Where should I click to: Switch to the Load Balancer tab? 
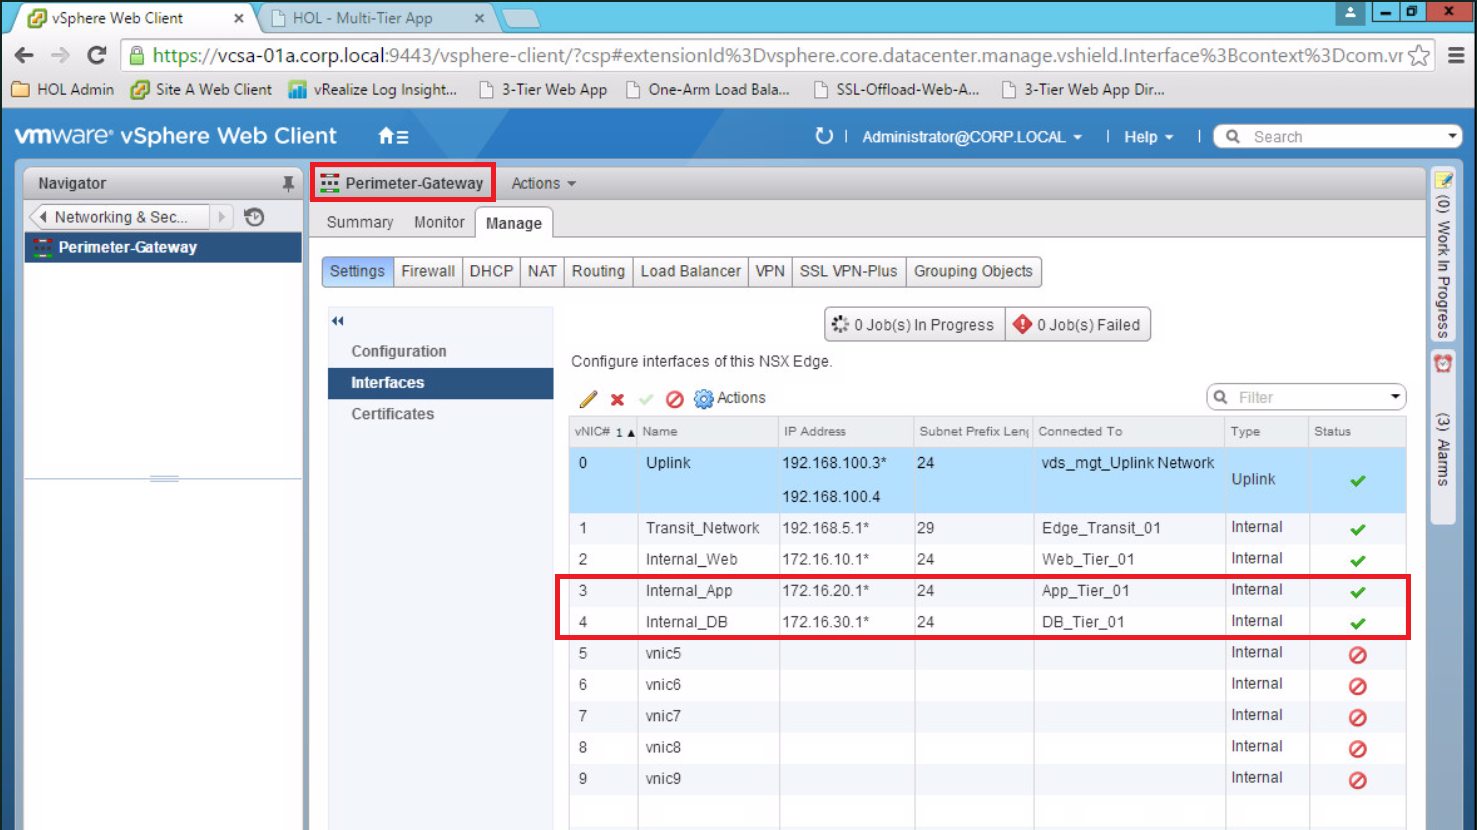click(x=690, y=271)
